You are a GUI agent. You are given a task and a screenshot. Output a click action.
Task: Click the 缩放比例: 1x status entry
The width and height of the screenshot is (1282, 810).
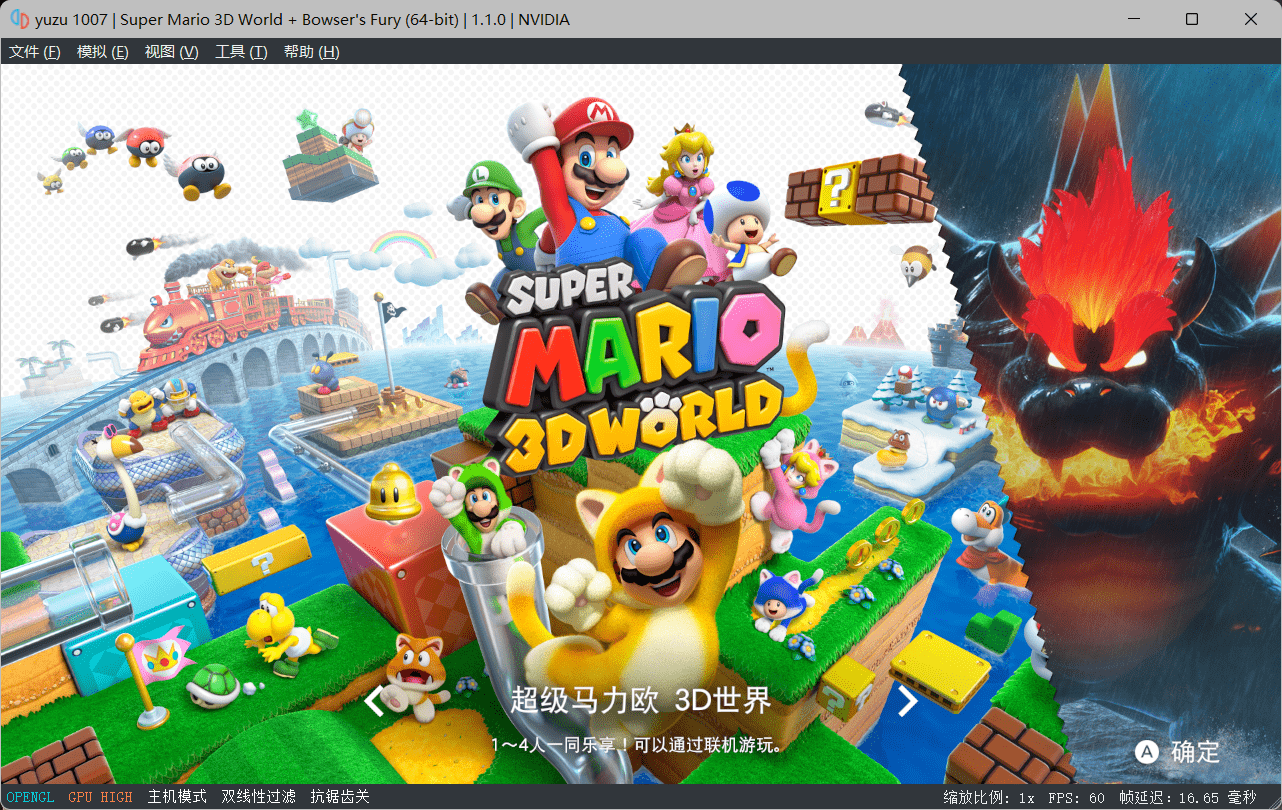[989, 797]
